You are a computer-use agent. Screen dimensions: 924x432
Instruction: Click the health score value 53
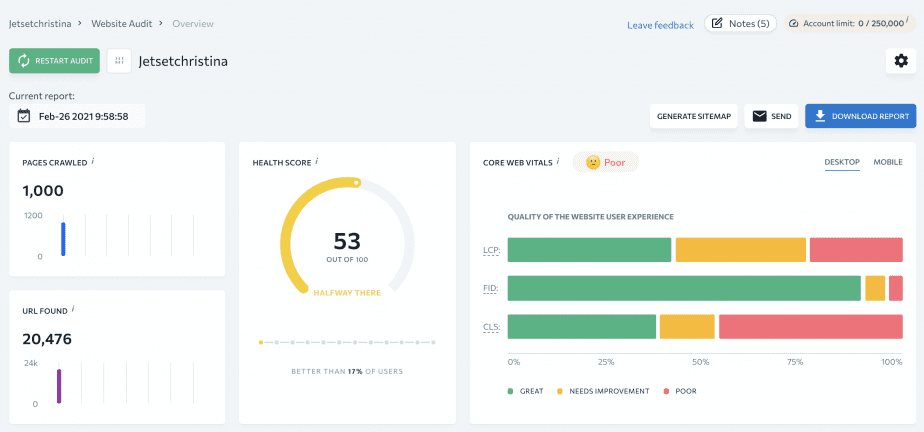347,241
